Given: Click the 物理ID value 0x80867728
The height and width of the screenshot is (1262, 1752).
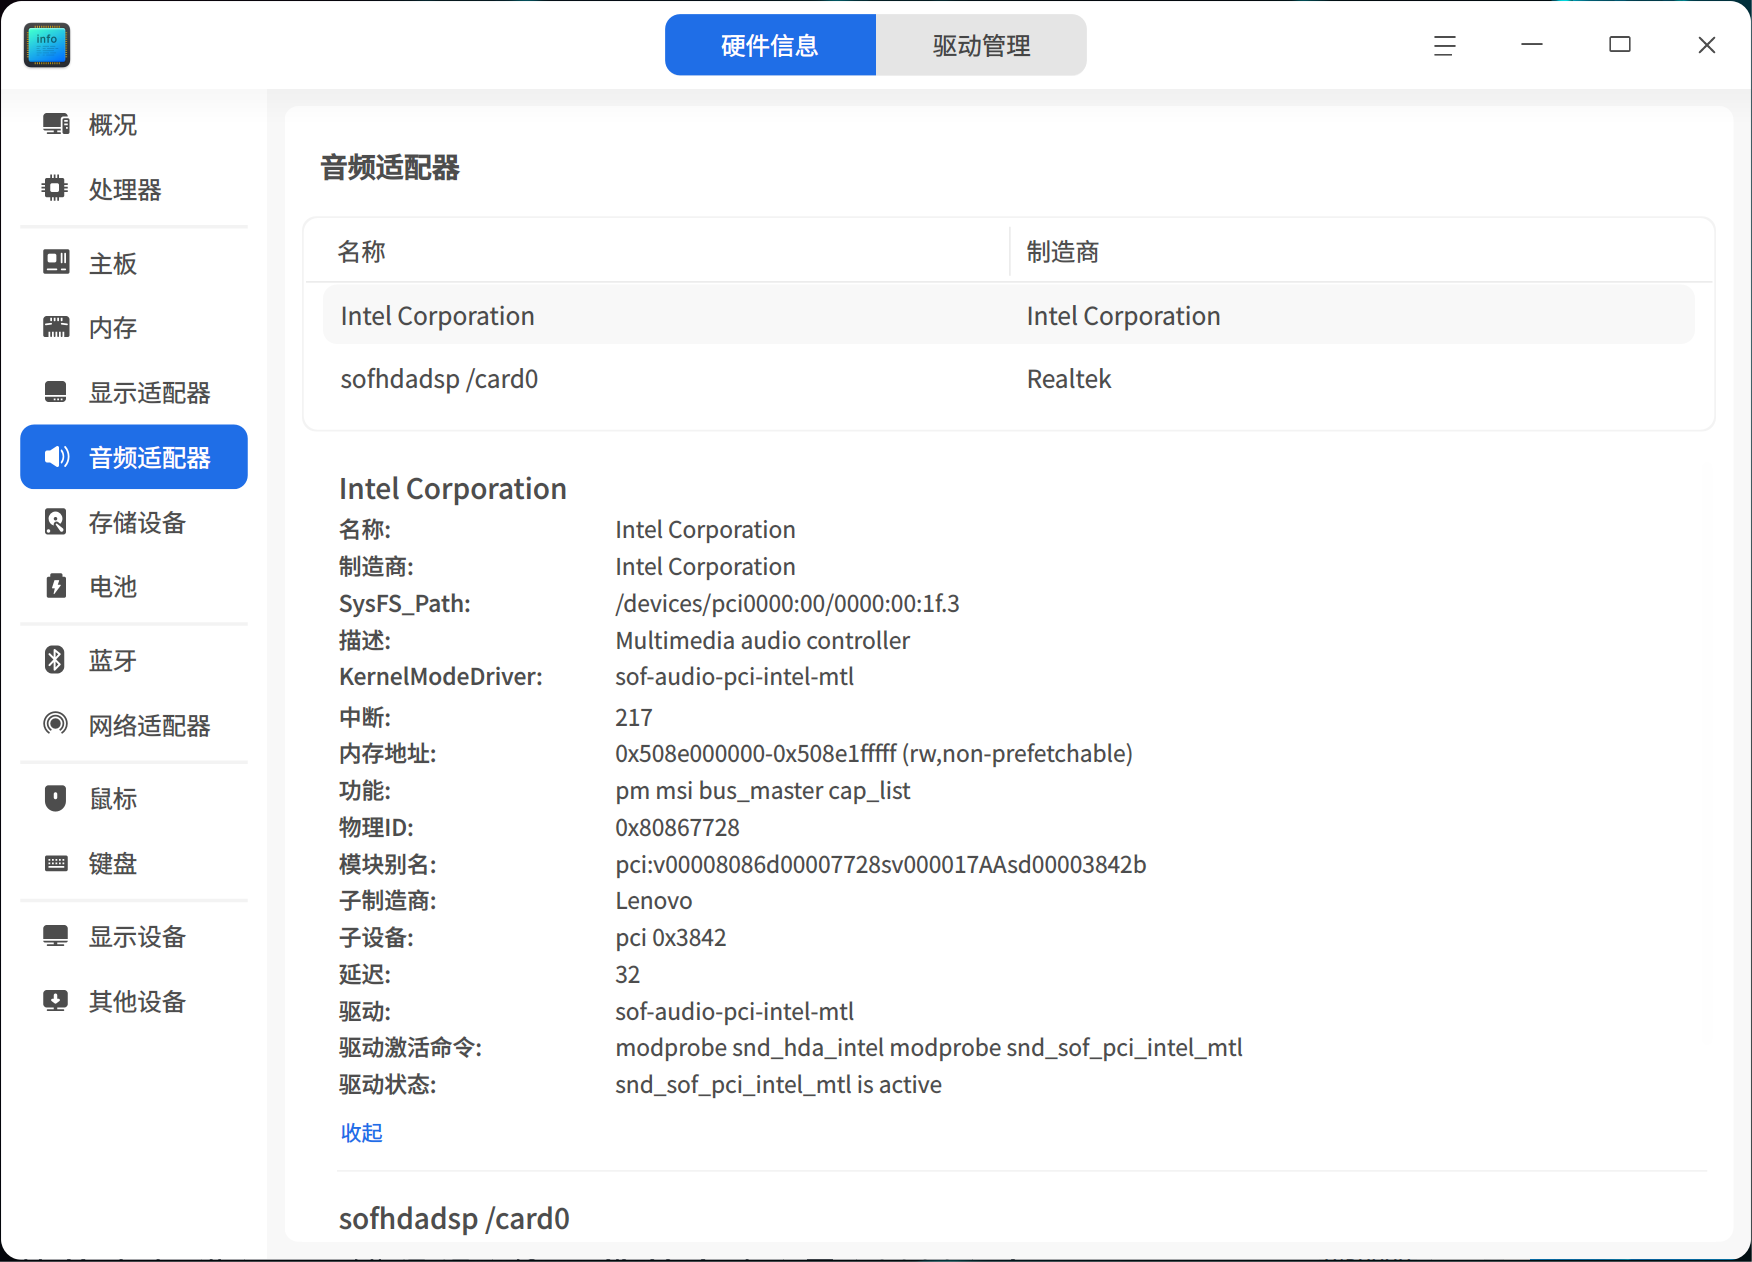Looking at the screenshot, I should tap(677, 827).
